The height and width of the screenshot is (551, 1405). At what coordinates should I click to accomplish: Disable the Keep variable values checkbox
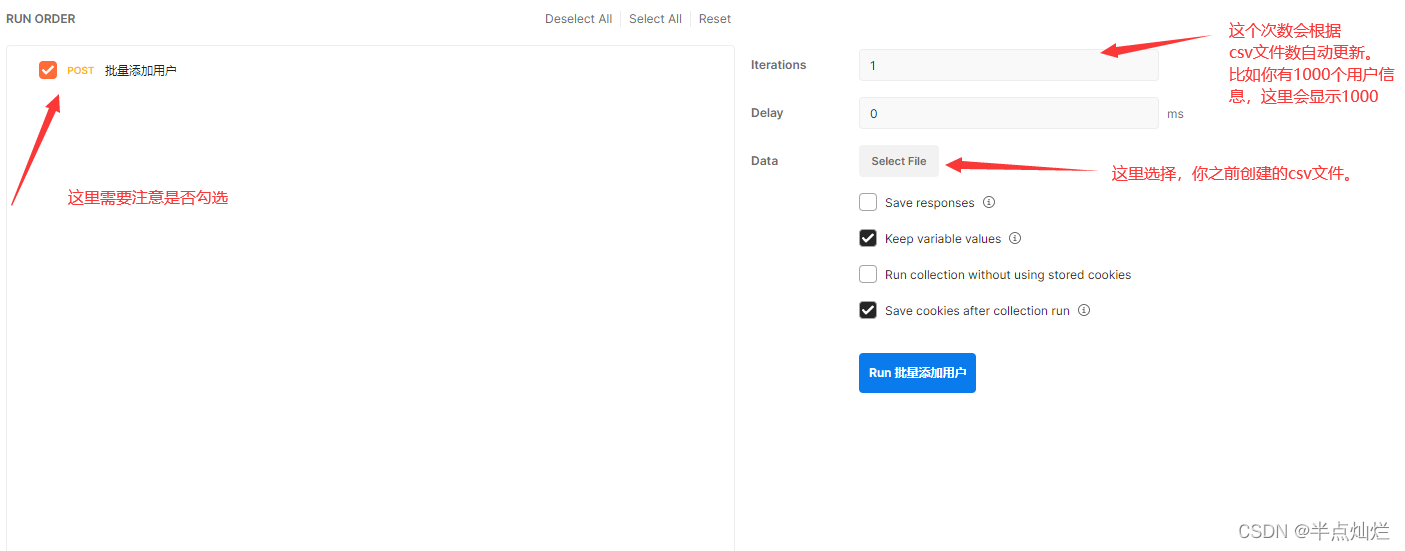[868, 239]
